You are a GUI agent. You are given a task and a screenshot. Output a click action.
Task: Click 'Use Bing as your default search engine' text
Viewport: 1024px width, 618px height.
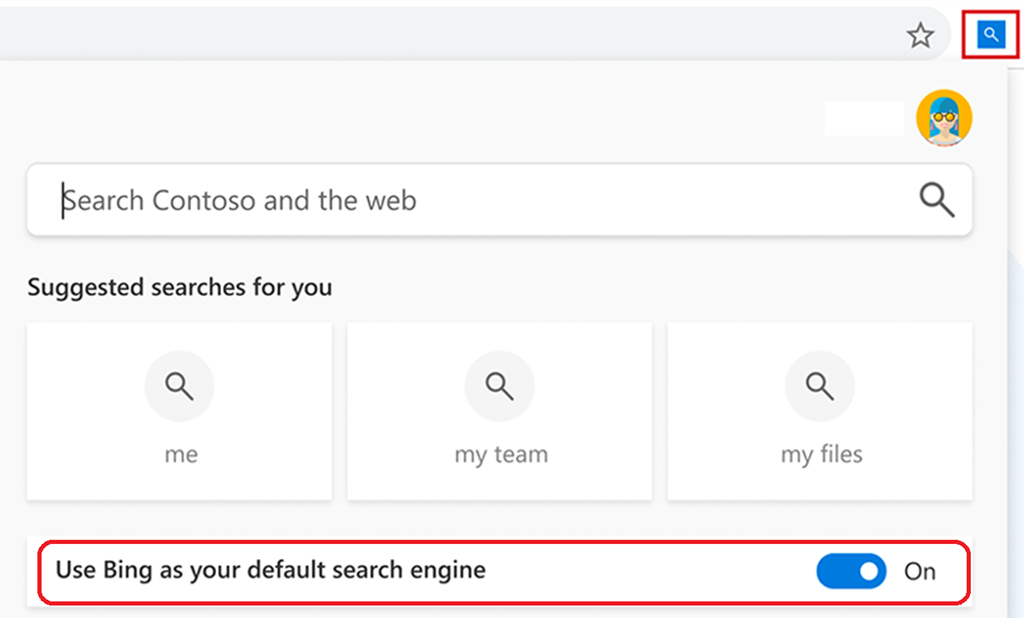click(270, 570)
